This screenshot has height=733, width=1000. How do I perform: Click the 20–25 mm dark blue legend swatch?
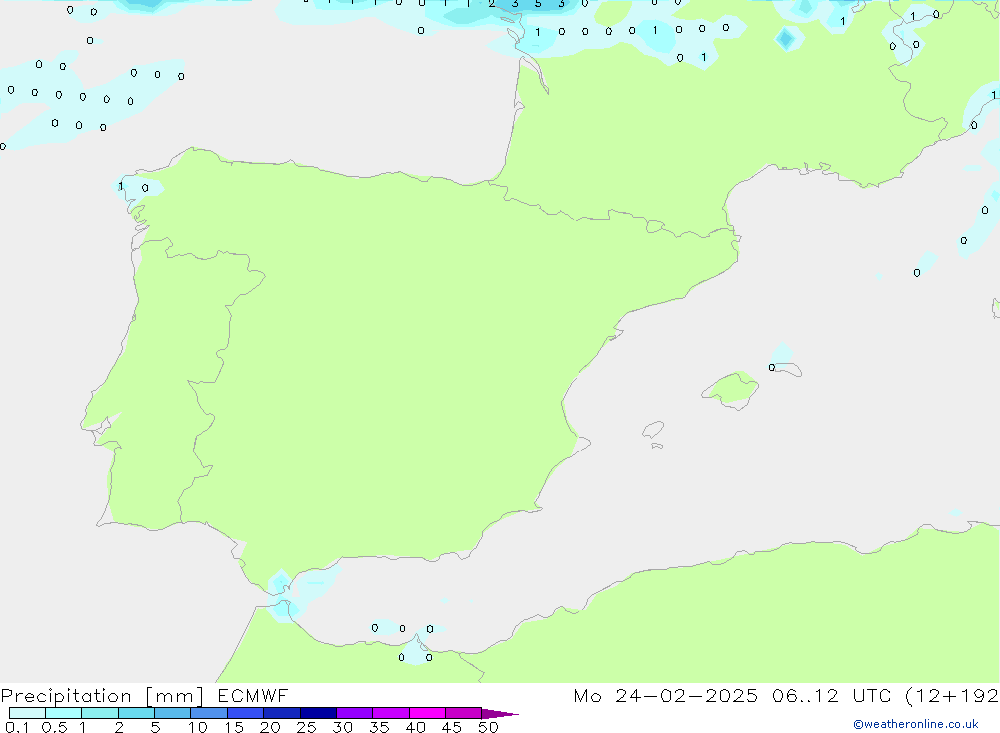tap(281, 713)
